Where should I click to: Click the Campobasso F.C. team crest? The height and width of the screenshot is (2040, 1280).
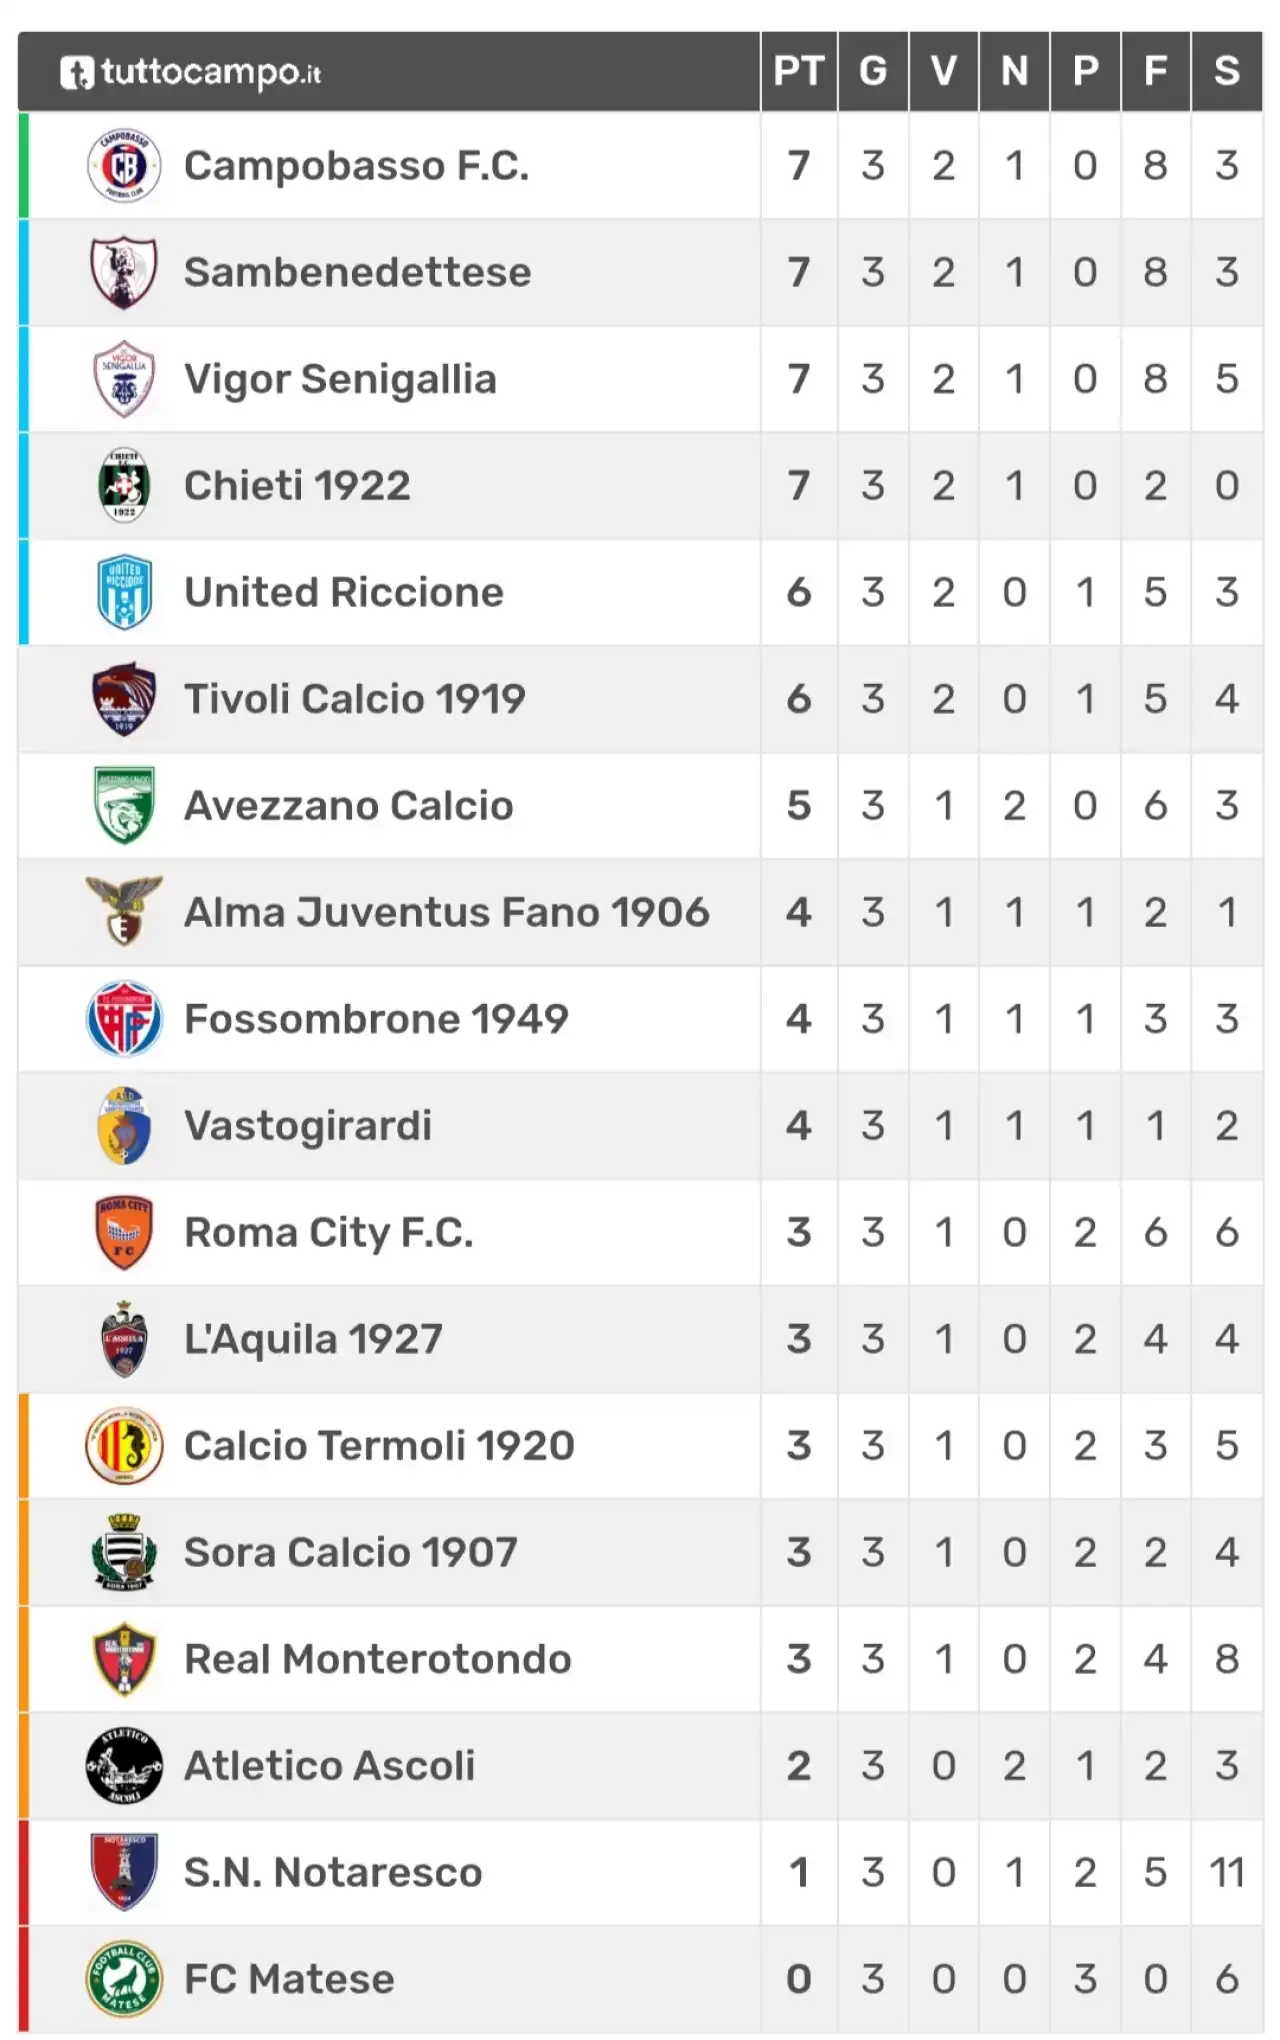(124, 166)
